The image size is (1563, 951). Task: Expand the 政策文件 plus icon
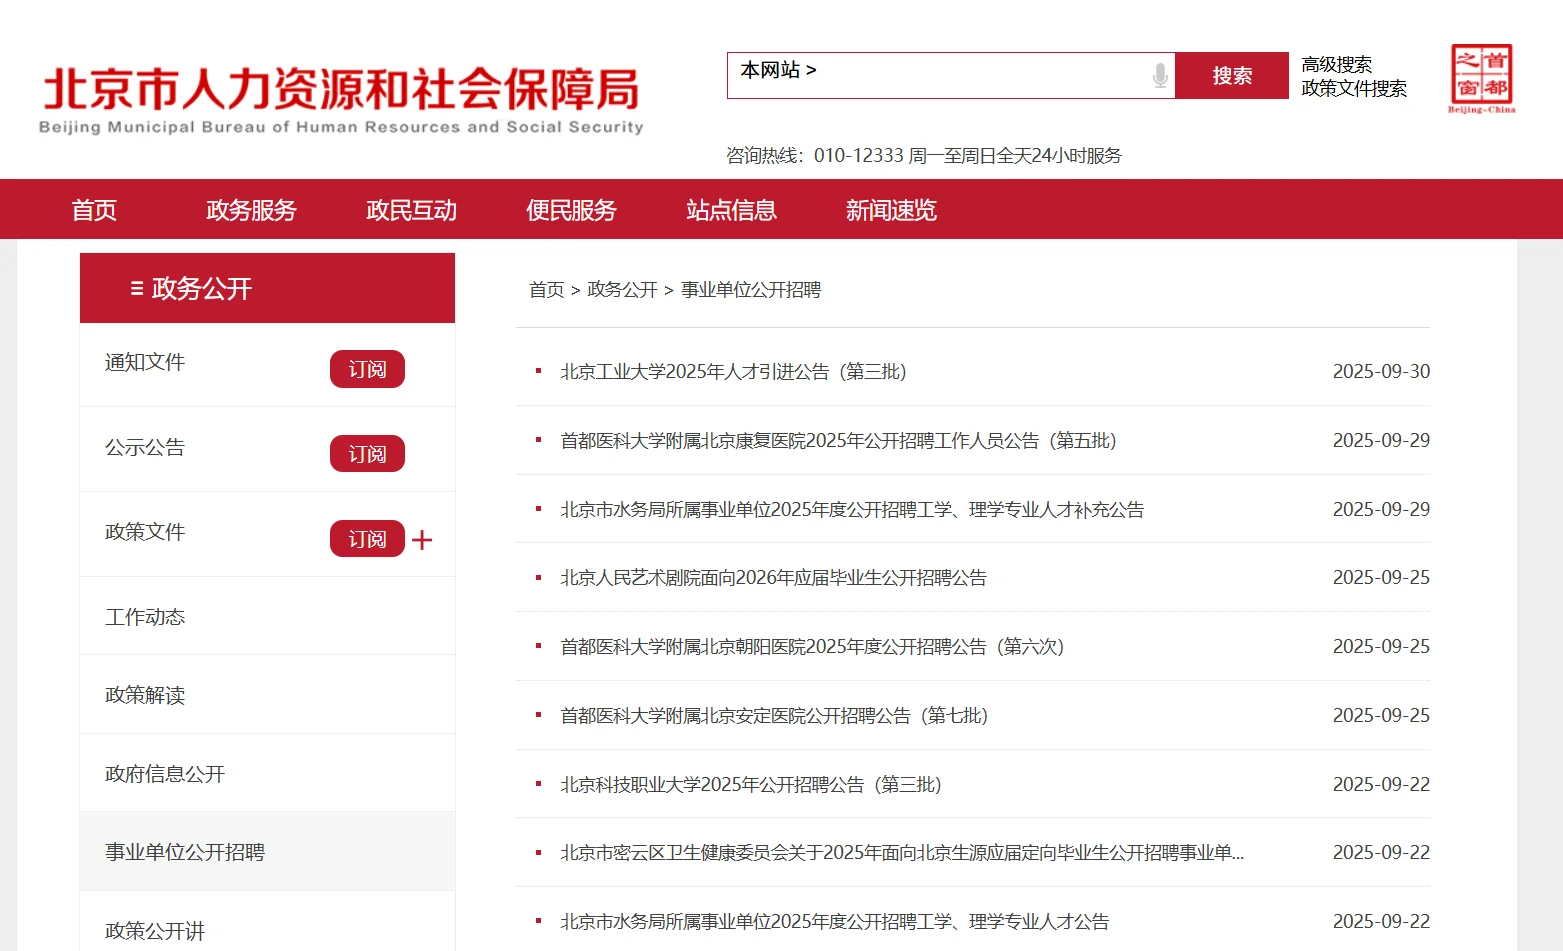[422, 540]
